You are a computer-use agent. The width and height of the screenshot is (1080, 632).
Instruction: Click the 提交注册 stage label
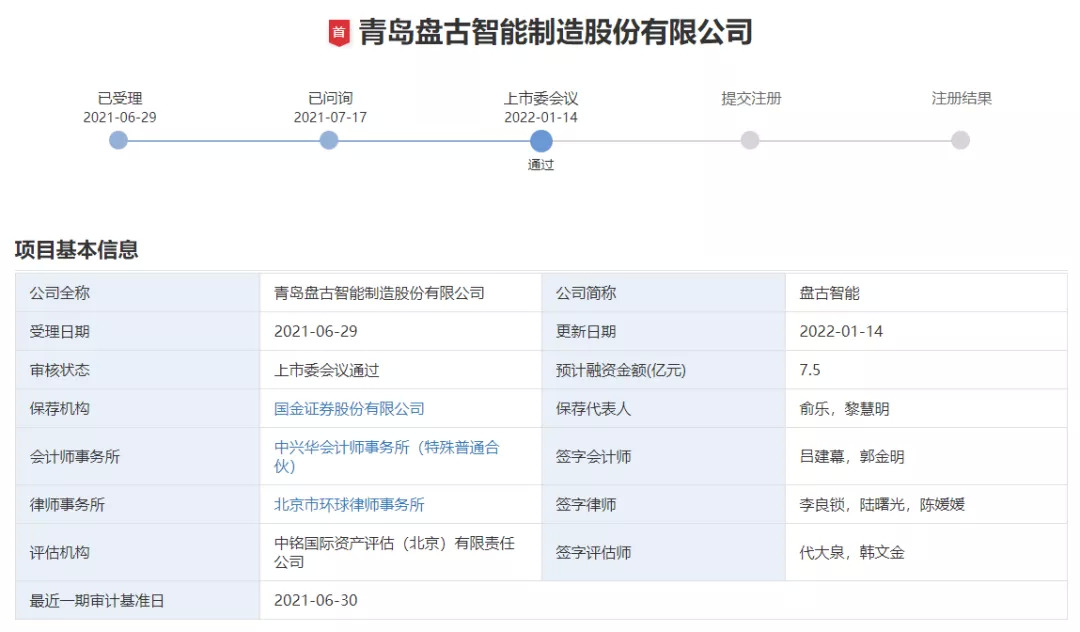751,98
